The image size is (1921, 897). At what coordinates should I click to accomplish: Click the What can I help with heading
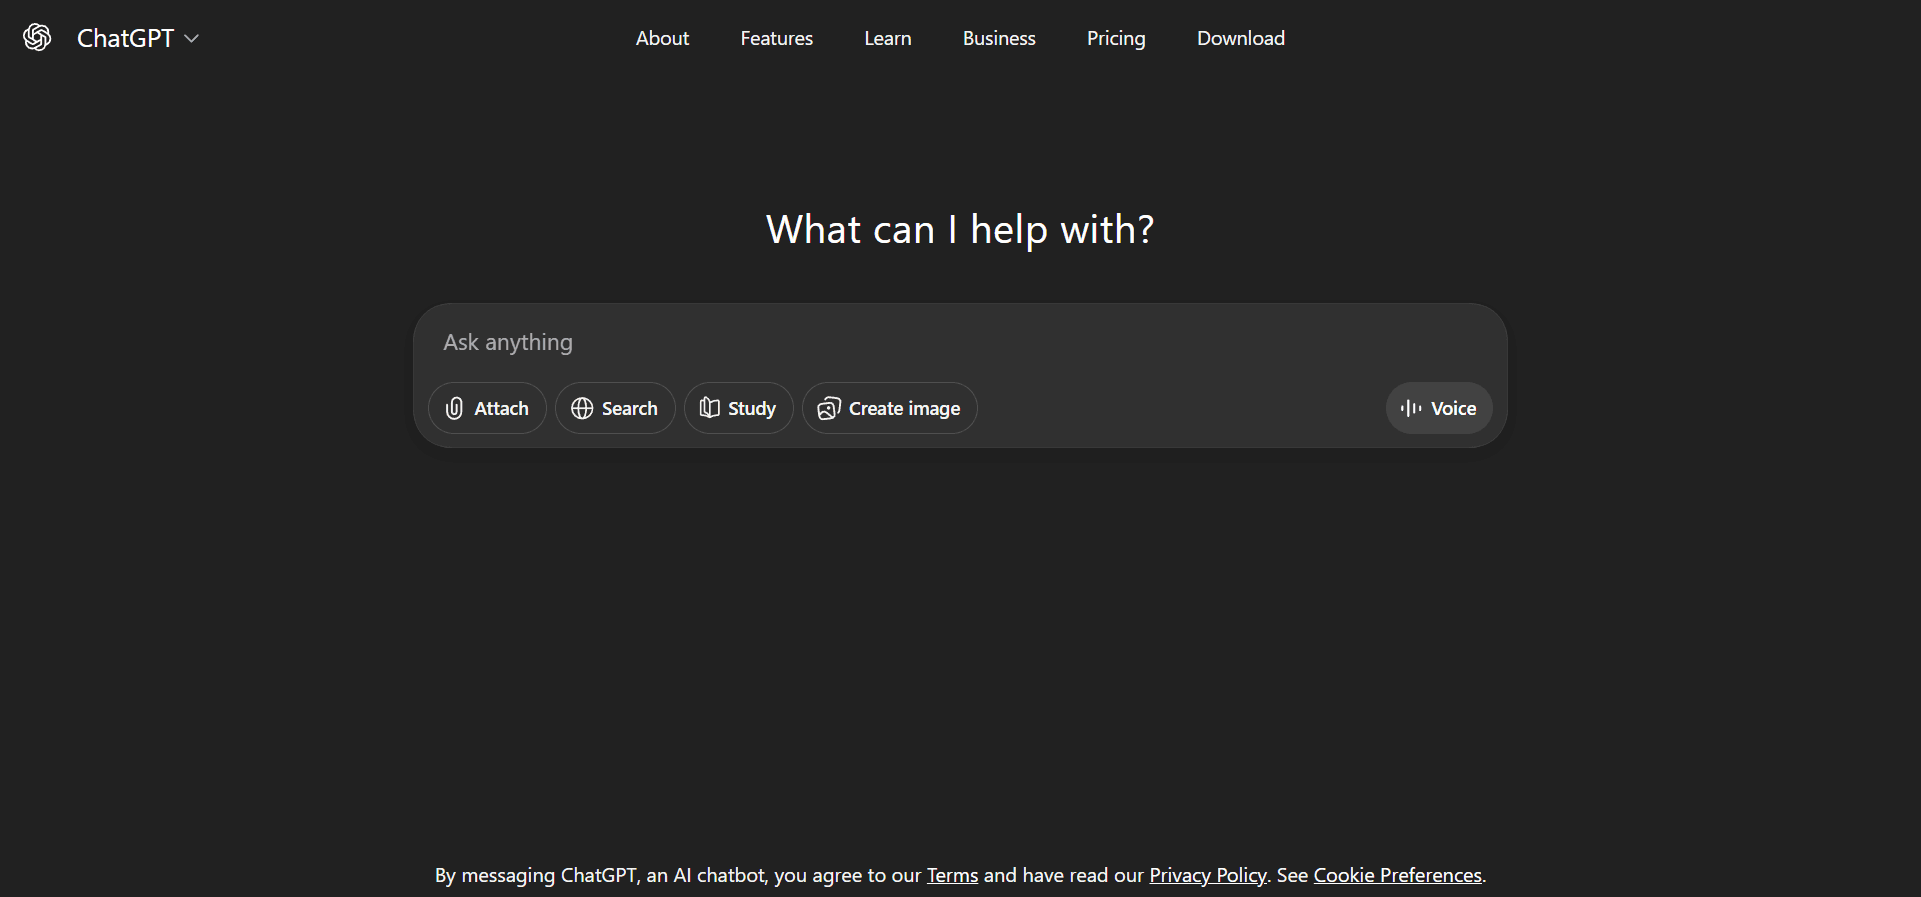960,230
